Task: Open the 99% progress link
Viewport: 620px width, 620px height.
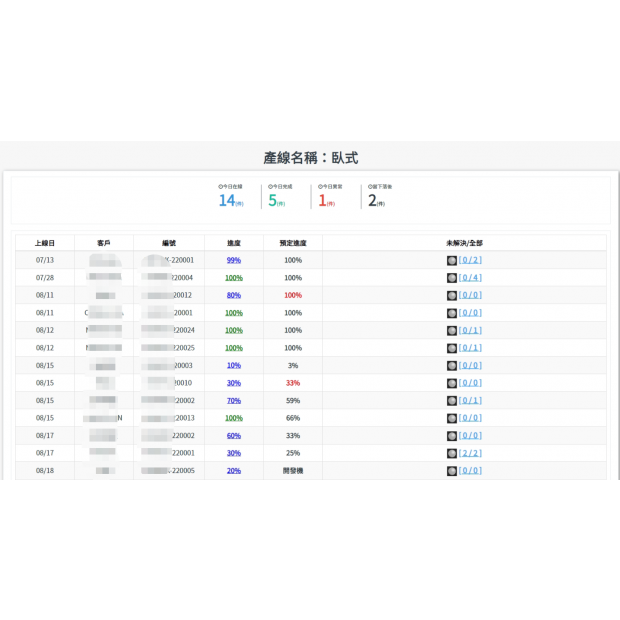Action: click(x=233, y=260)
